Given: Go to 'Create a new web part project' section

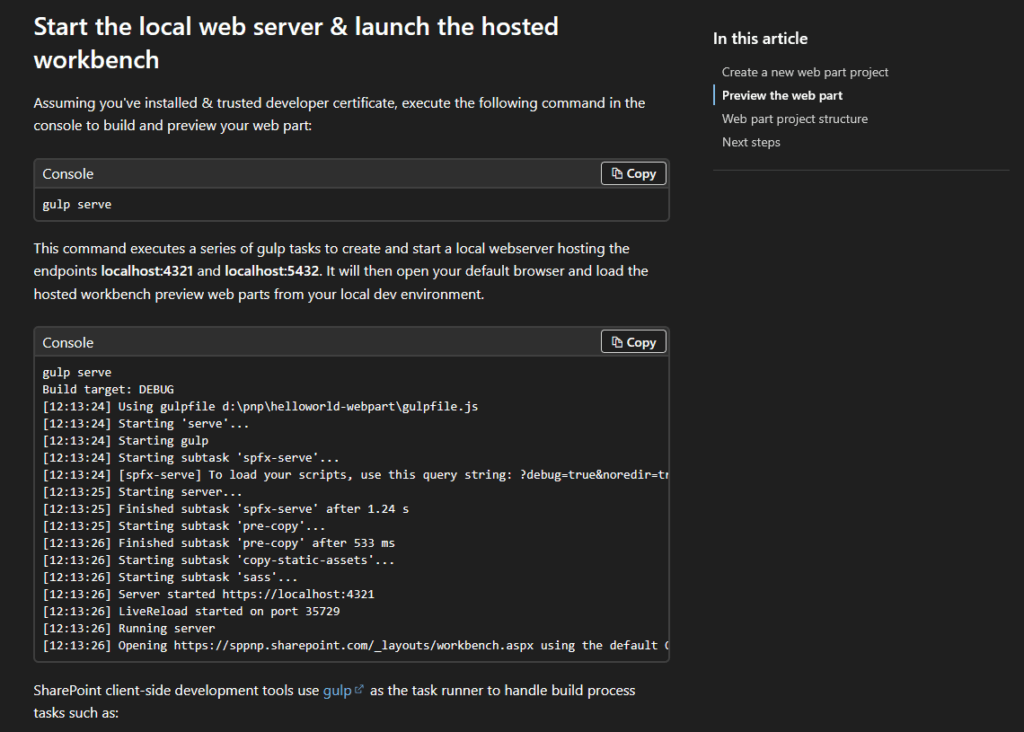Looking at the screenshot, I should coord(805,72).
